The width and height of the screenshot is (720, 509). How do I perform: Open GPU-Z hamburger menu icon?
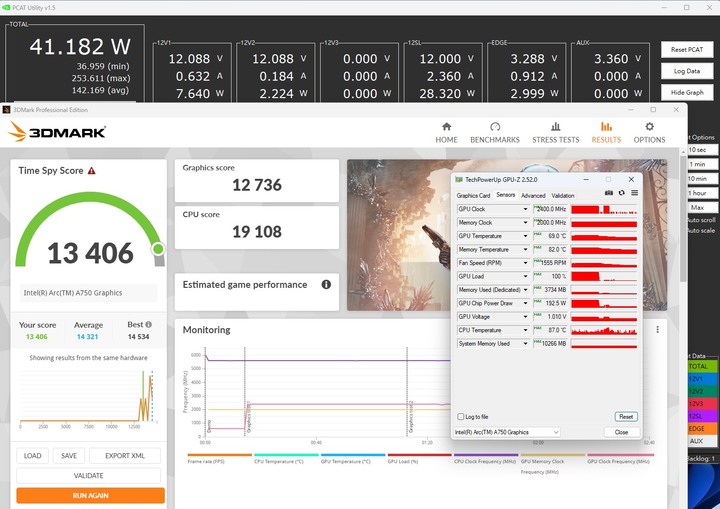[x=634, y=193]
